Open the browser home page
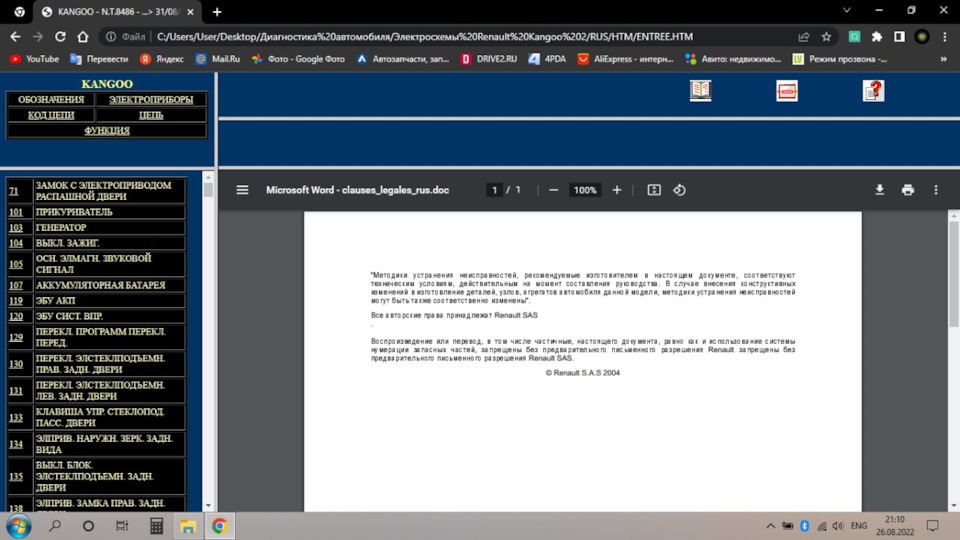The width and height of the screenshot is (960, 540). [x=83, y=37]
